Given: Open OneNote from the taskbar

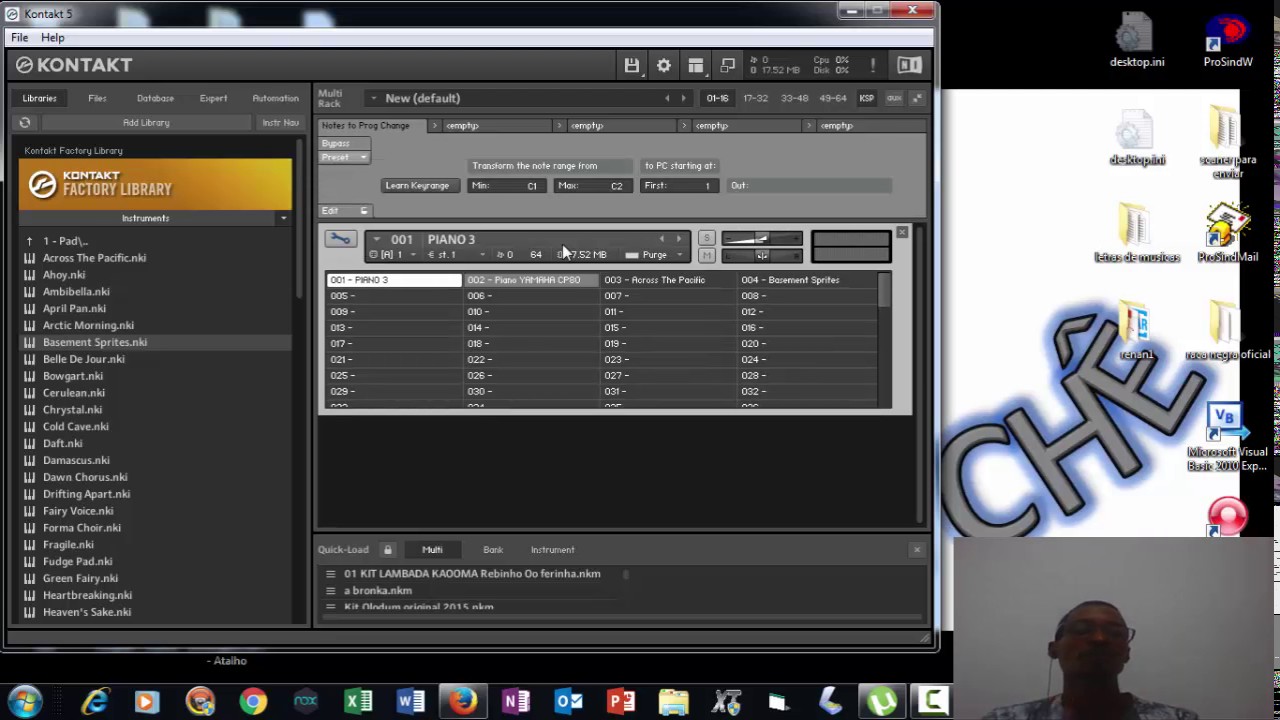Looking at the screenshot, I should click(516, 701).
